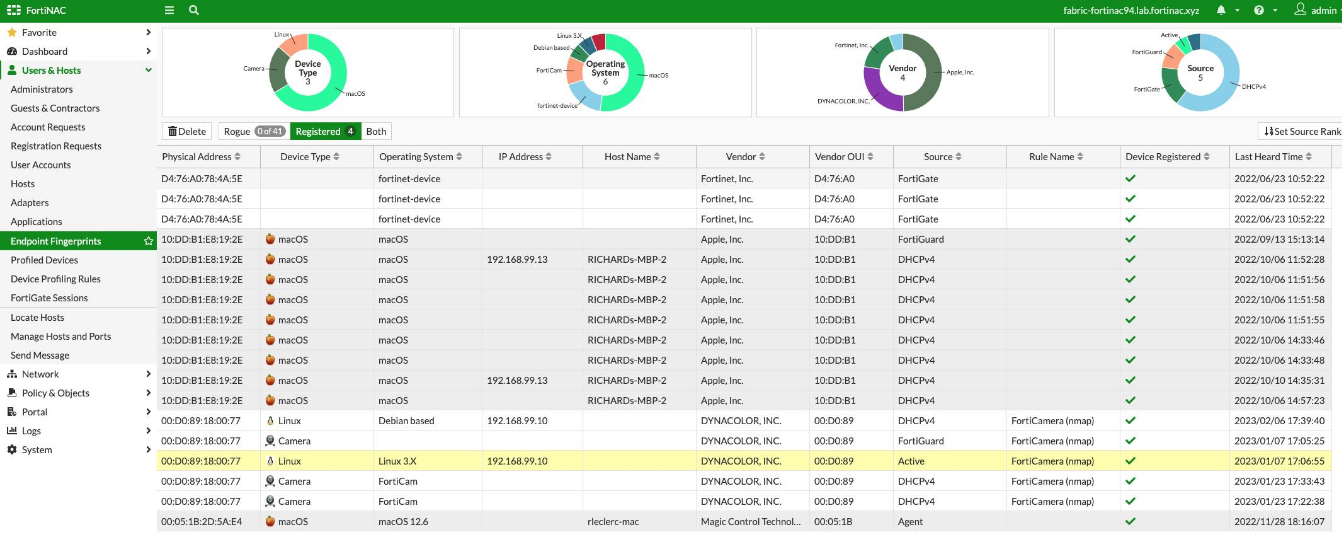Click the Delete button
Screen dimensions: 1342x535
click(187, 131)
